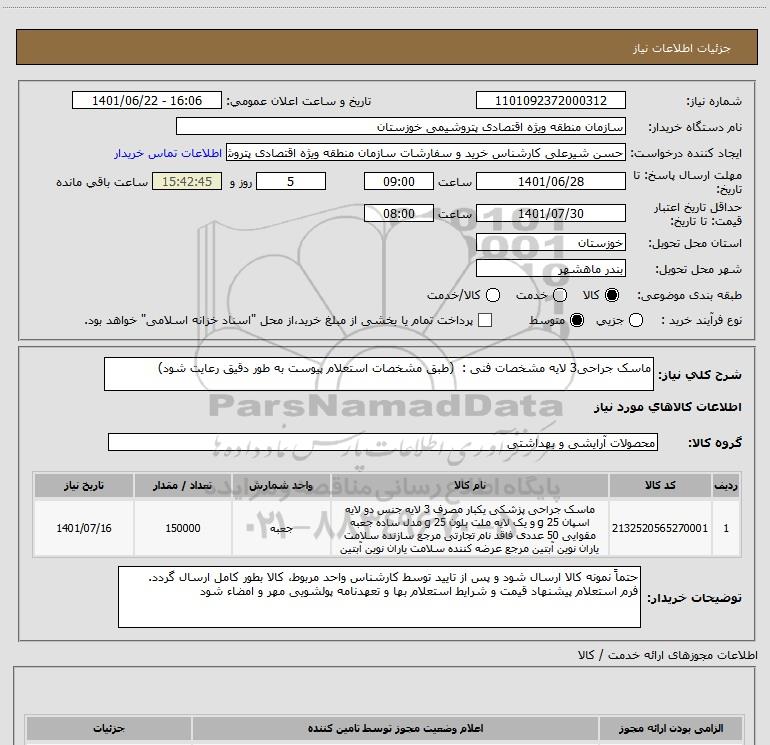Click the کد کالا column header
This screenshot has width=770, height=745.
[660, 485]
